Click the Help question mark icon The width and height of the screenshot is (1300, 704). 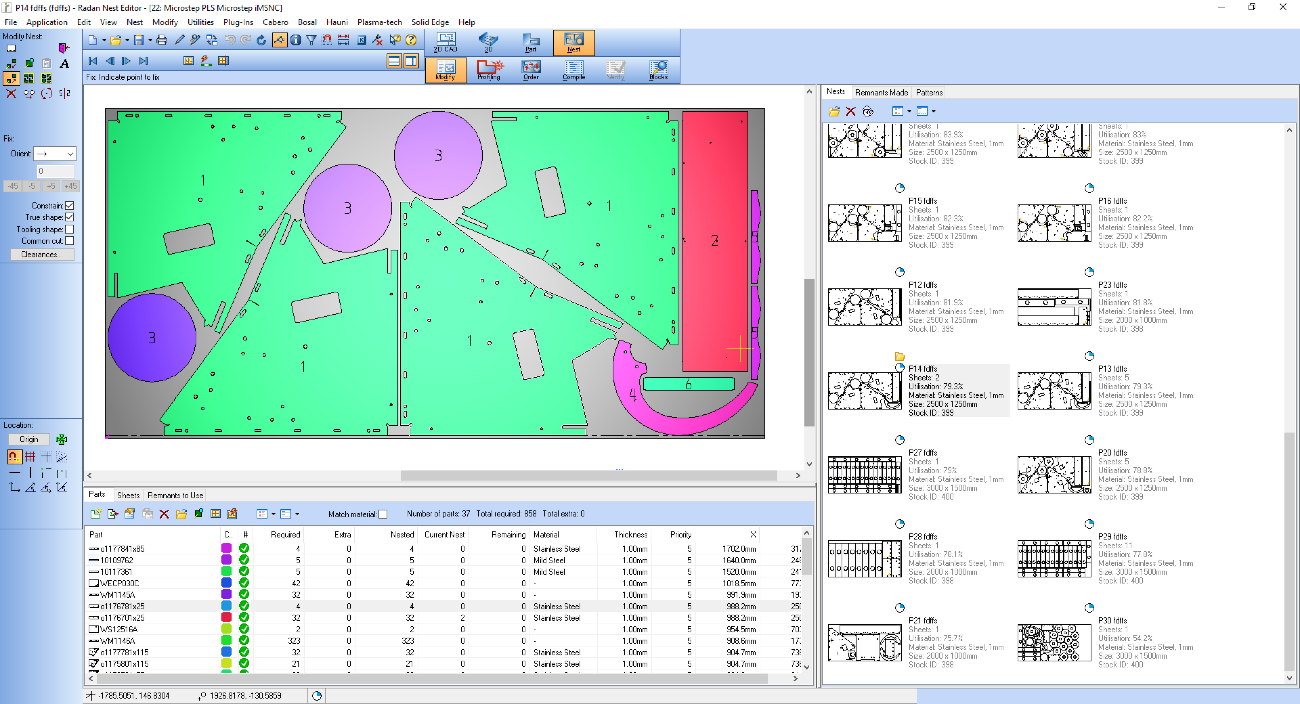click(411, 40)
